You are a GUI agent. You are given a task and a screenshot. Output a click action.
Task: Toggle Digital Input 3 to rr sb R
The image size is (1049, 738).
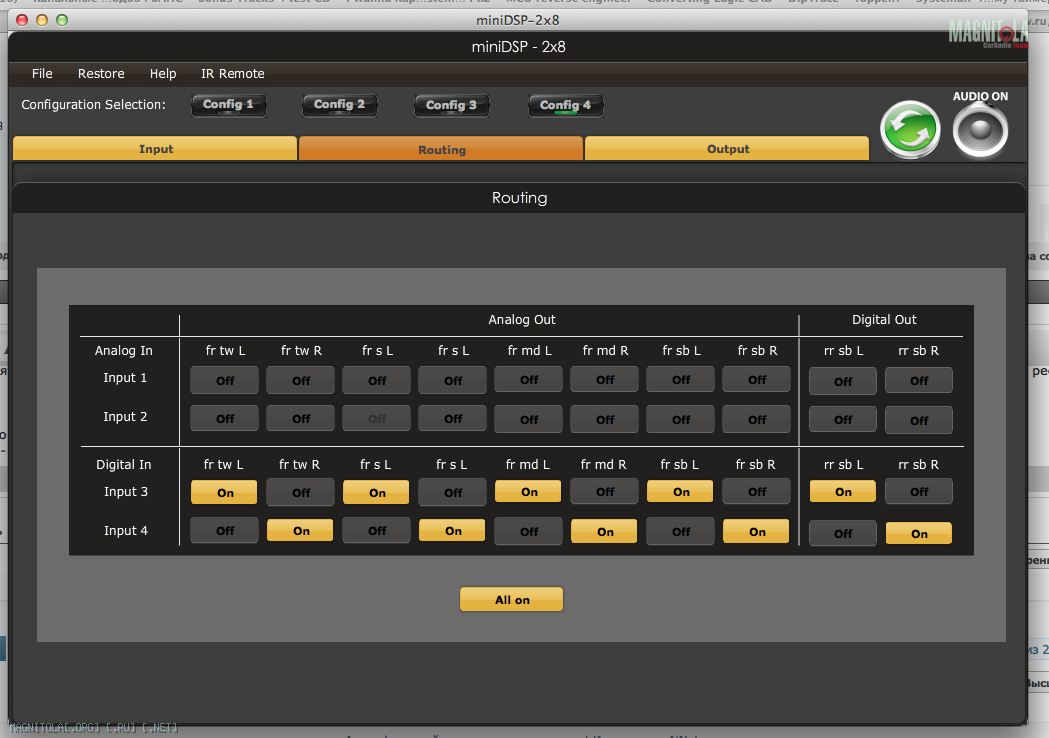pos(919,491)
